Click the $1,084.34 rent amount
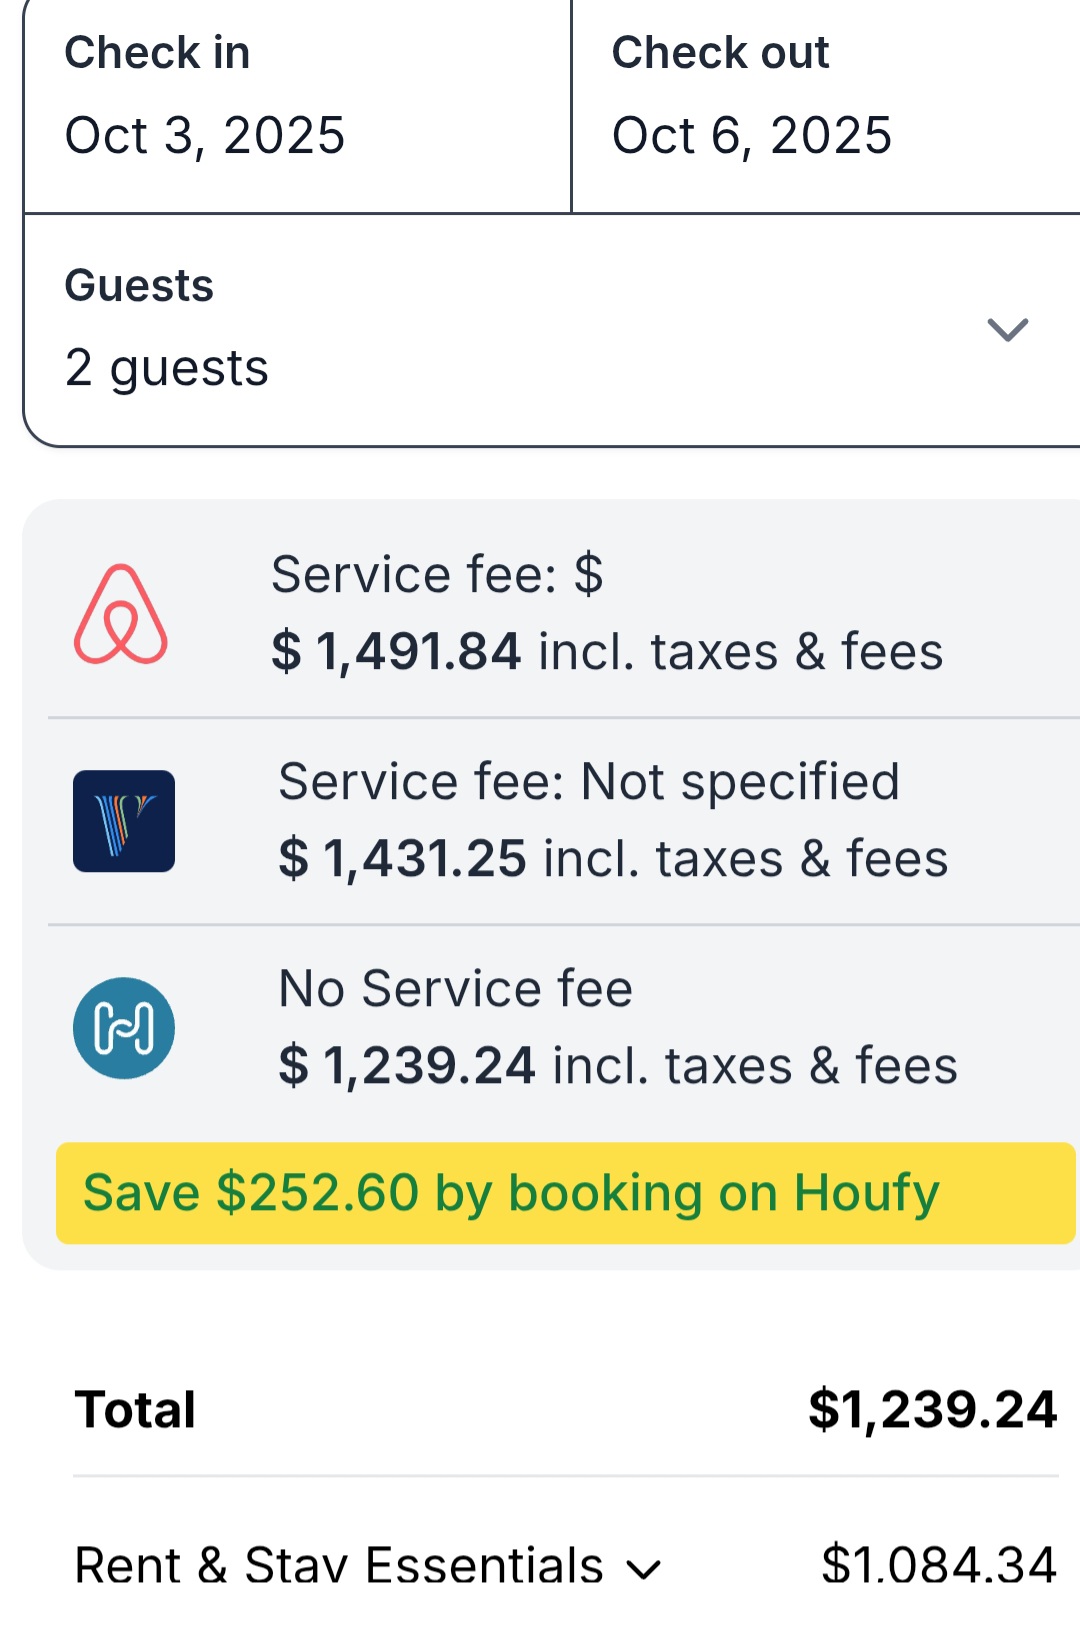The width and height of the screenshot is (1080, 1646). 938,1566
